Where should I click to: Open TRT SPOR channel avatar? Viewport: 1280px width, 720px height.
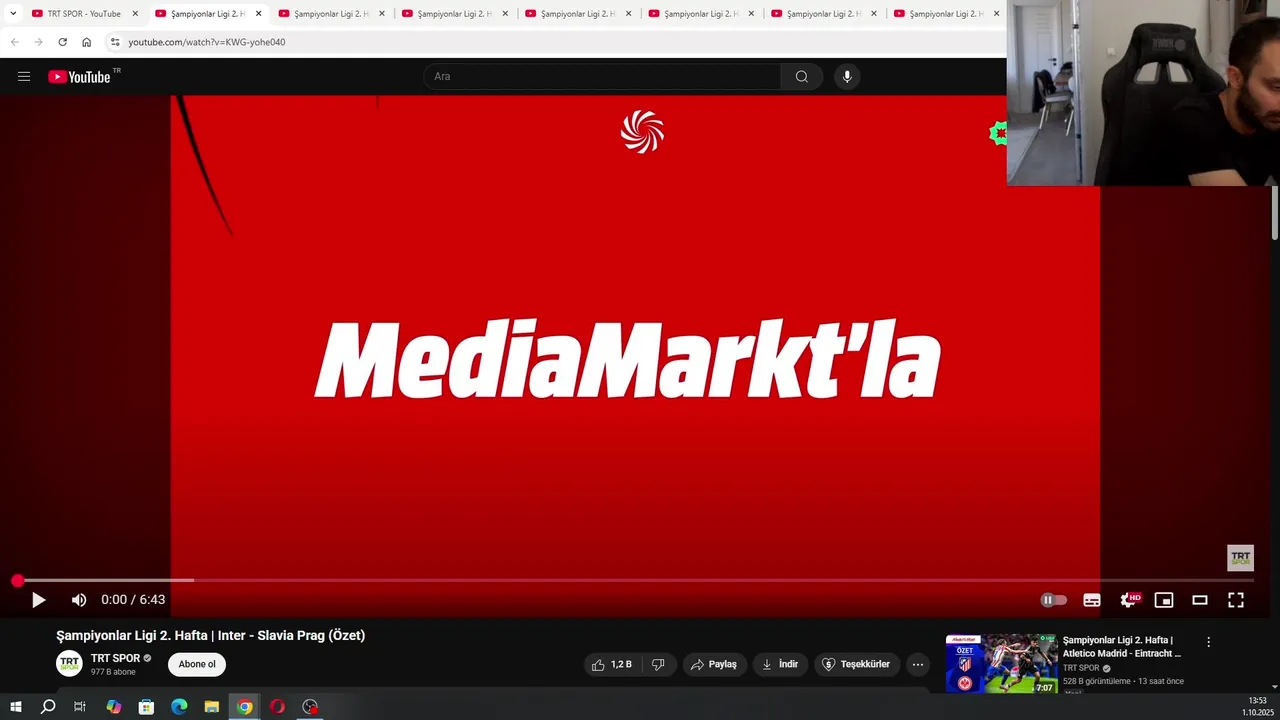tap(69, 663)
